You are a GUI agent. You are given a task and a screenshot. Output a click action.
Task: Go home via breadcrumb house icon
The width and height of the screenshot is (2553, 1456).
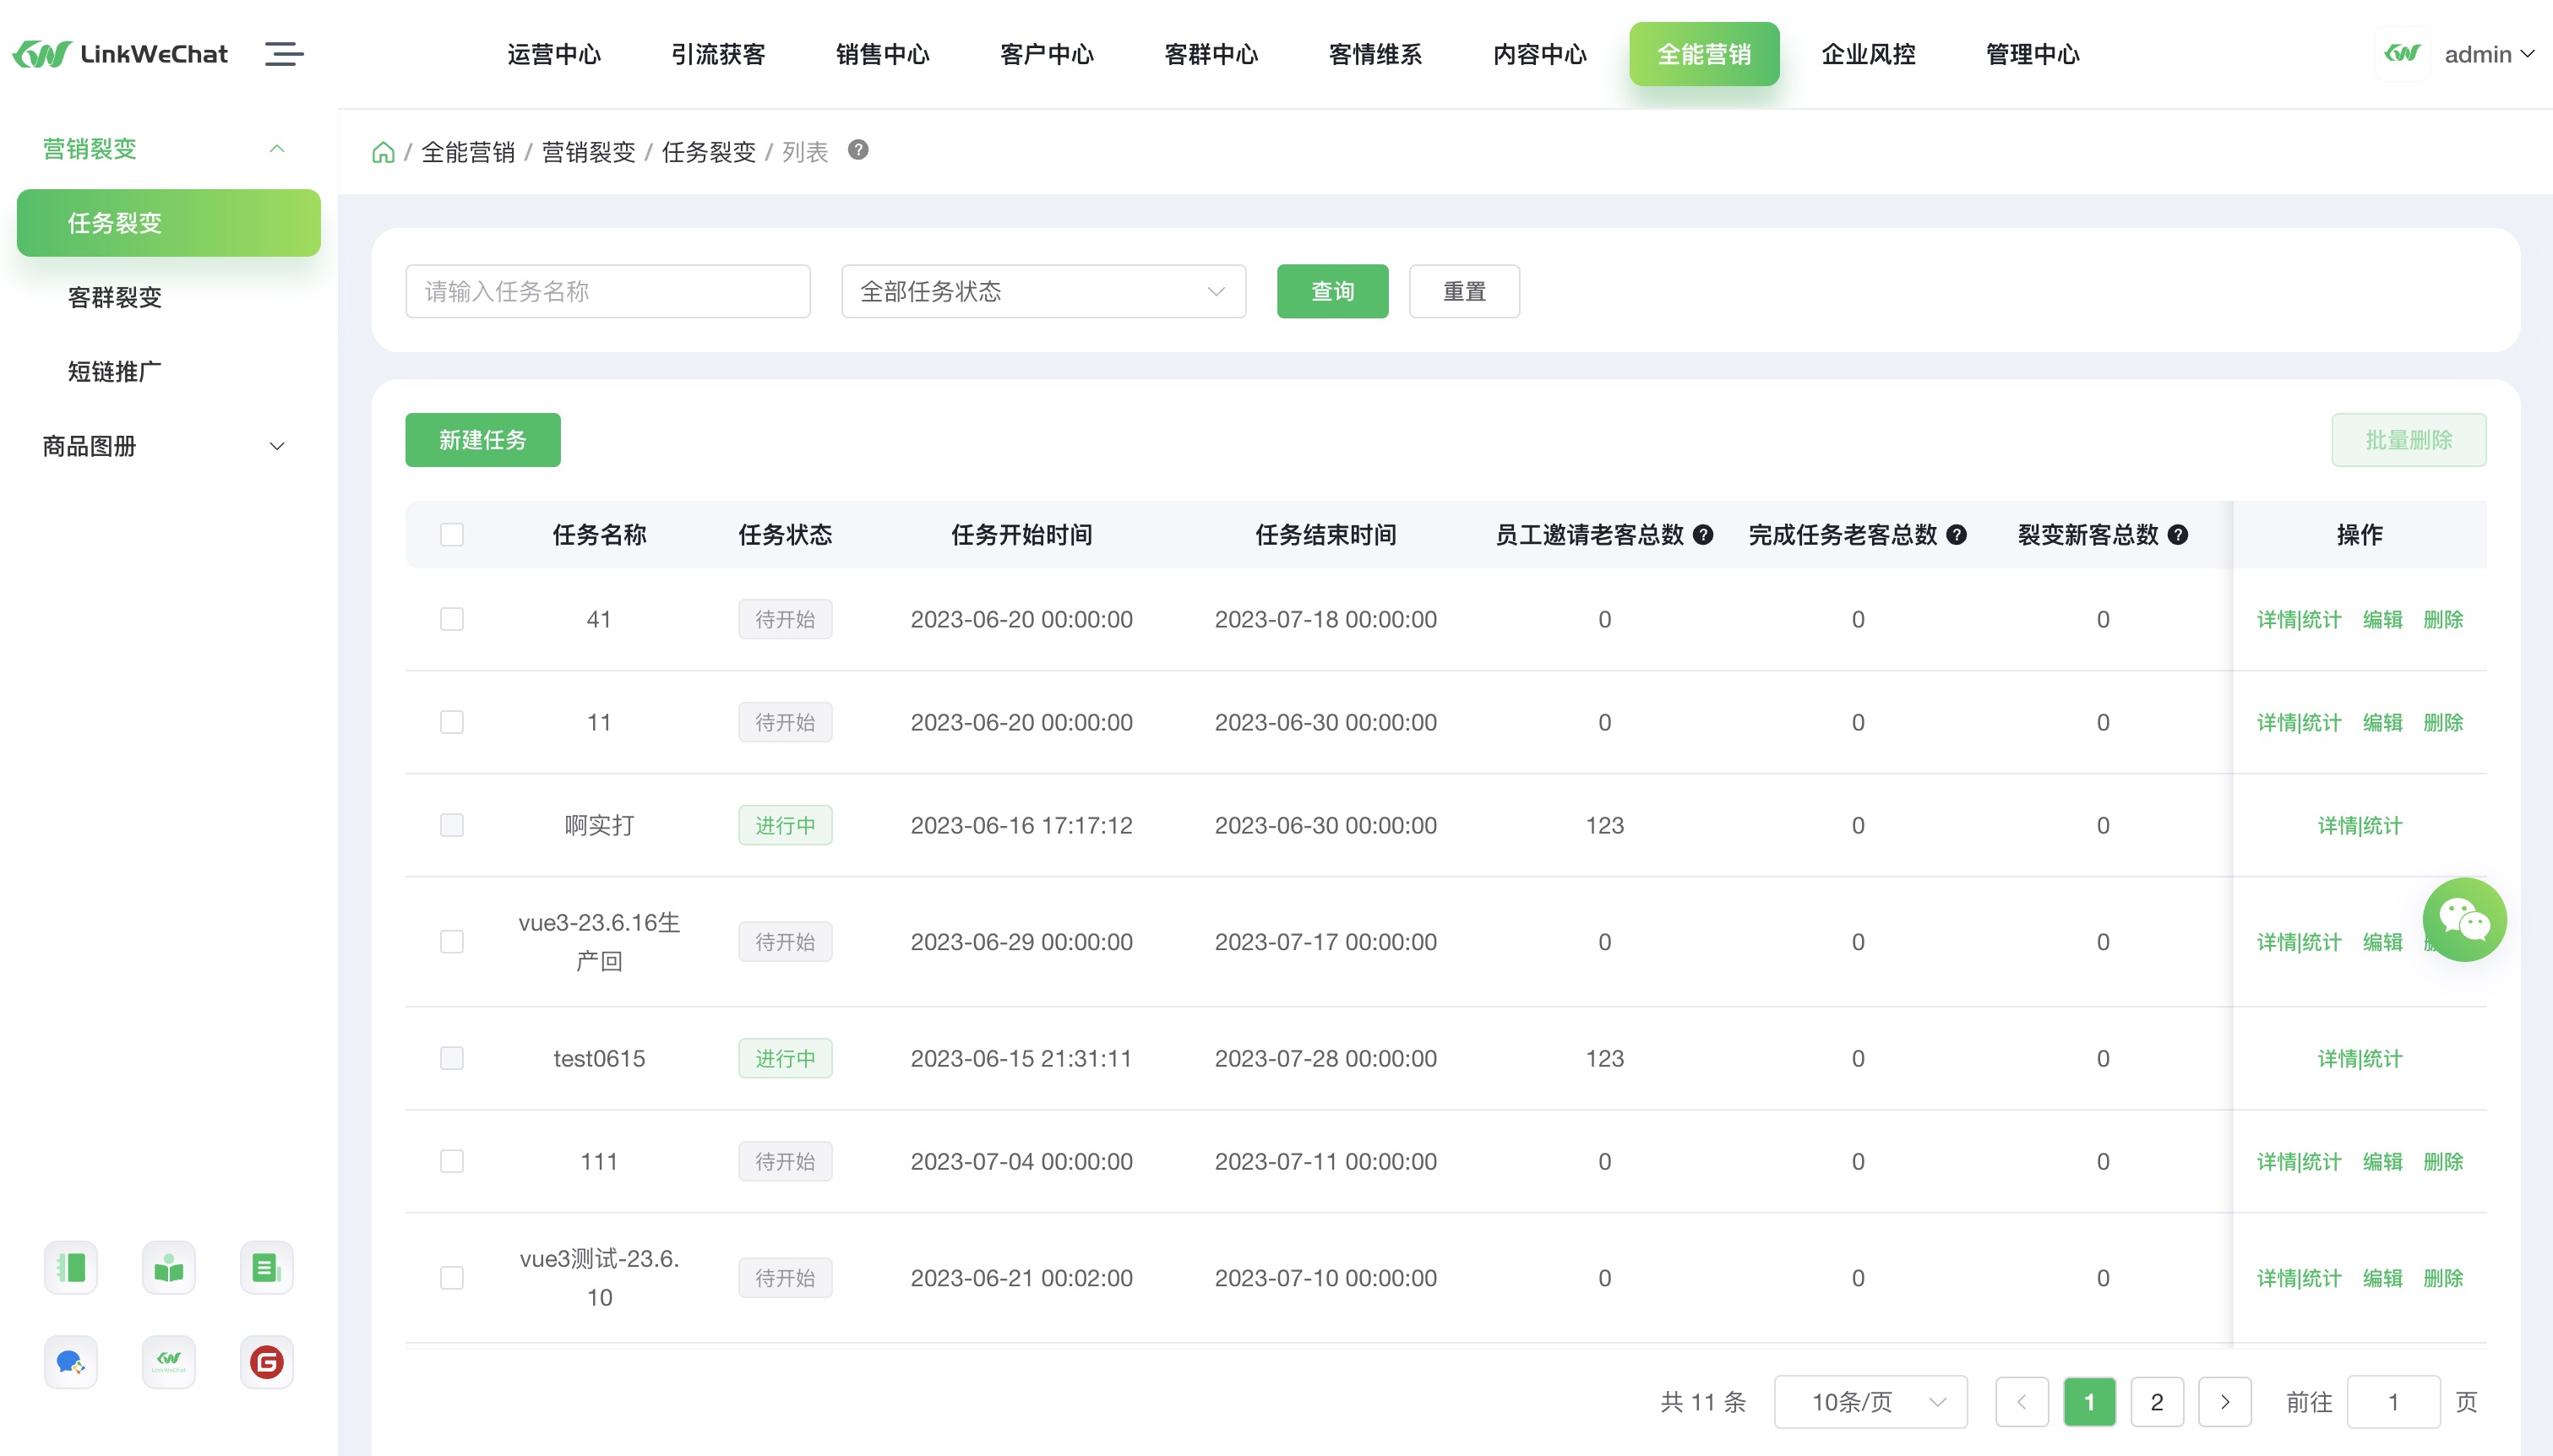(x=383, y=152)
